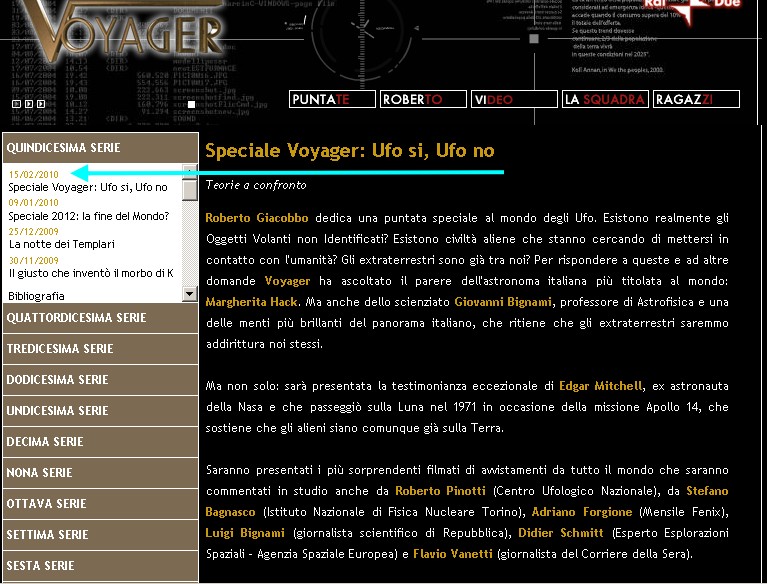Click the Roberto Giacobbo name link
This screenshot has width=767, height=584.
click(257, 218)
